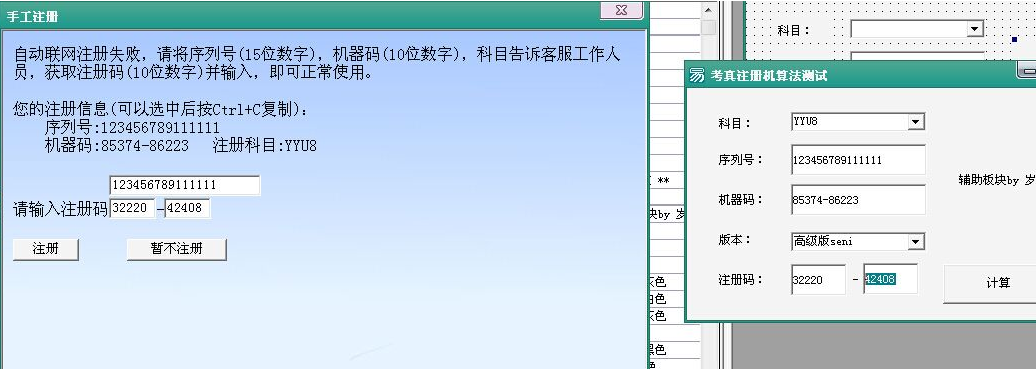
Task: Click the 考真注册机算法测试 window icon
Action: (x=697, y=75)
